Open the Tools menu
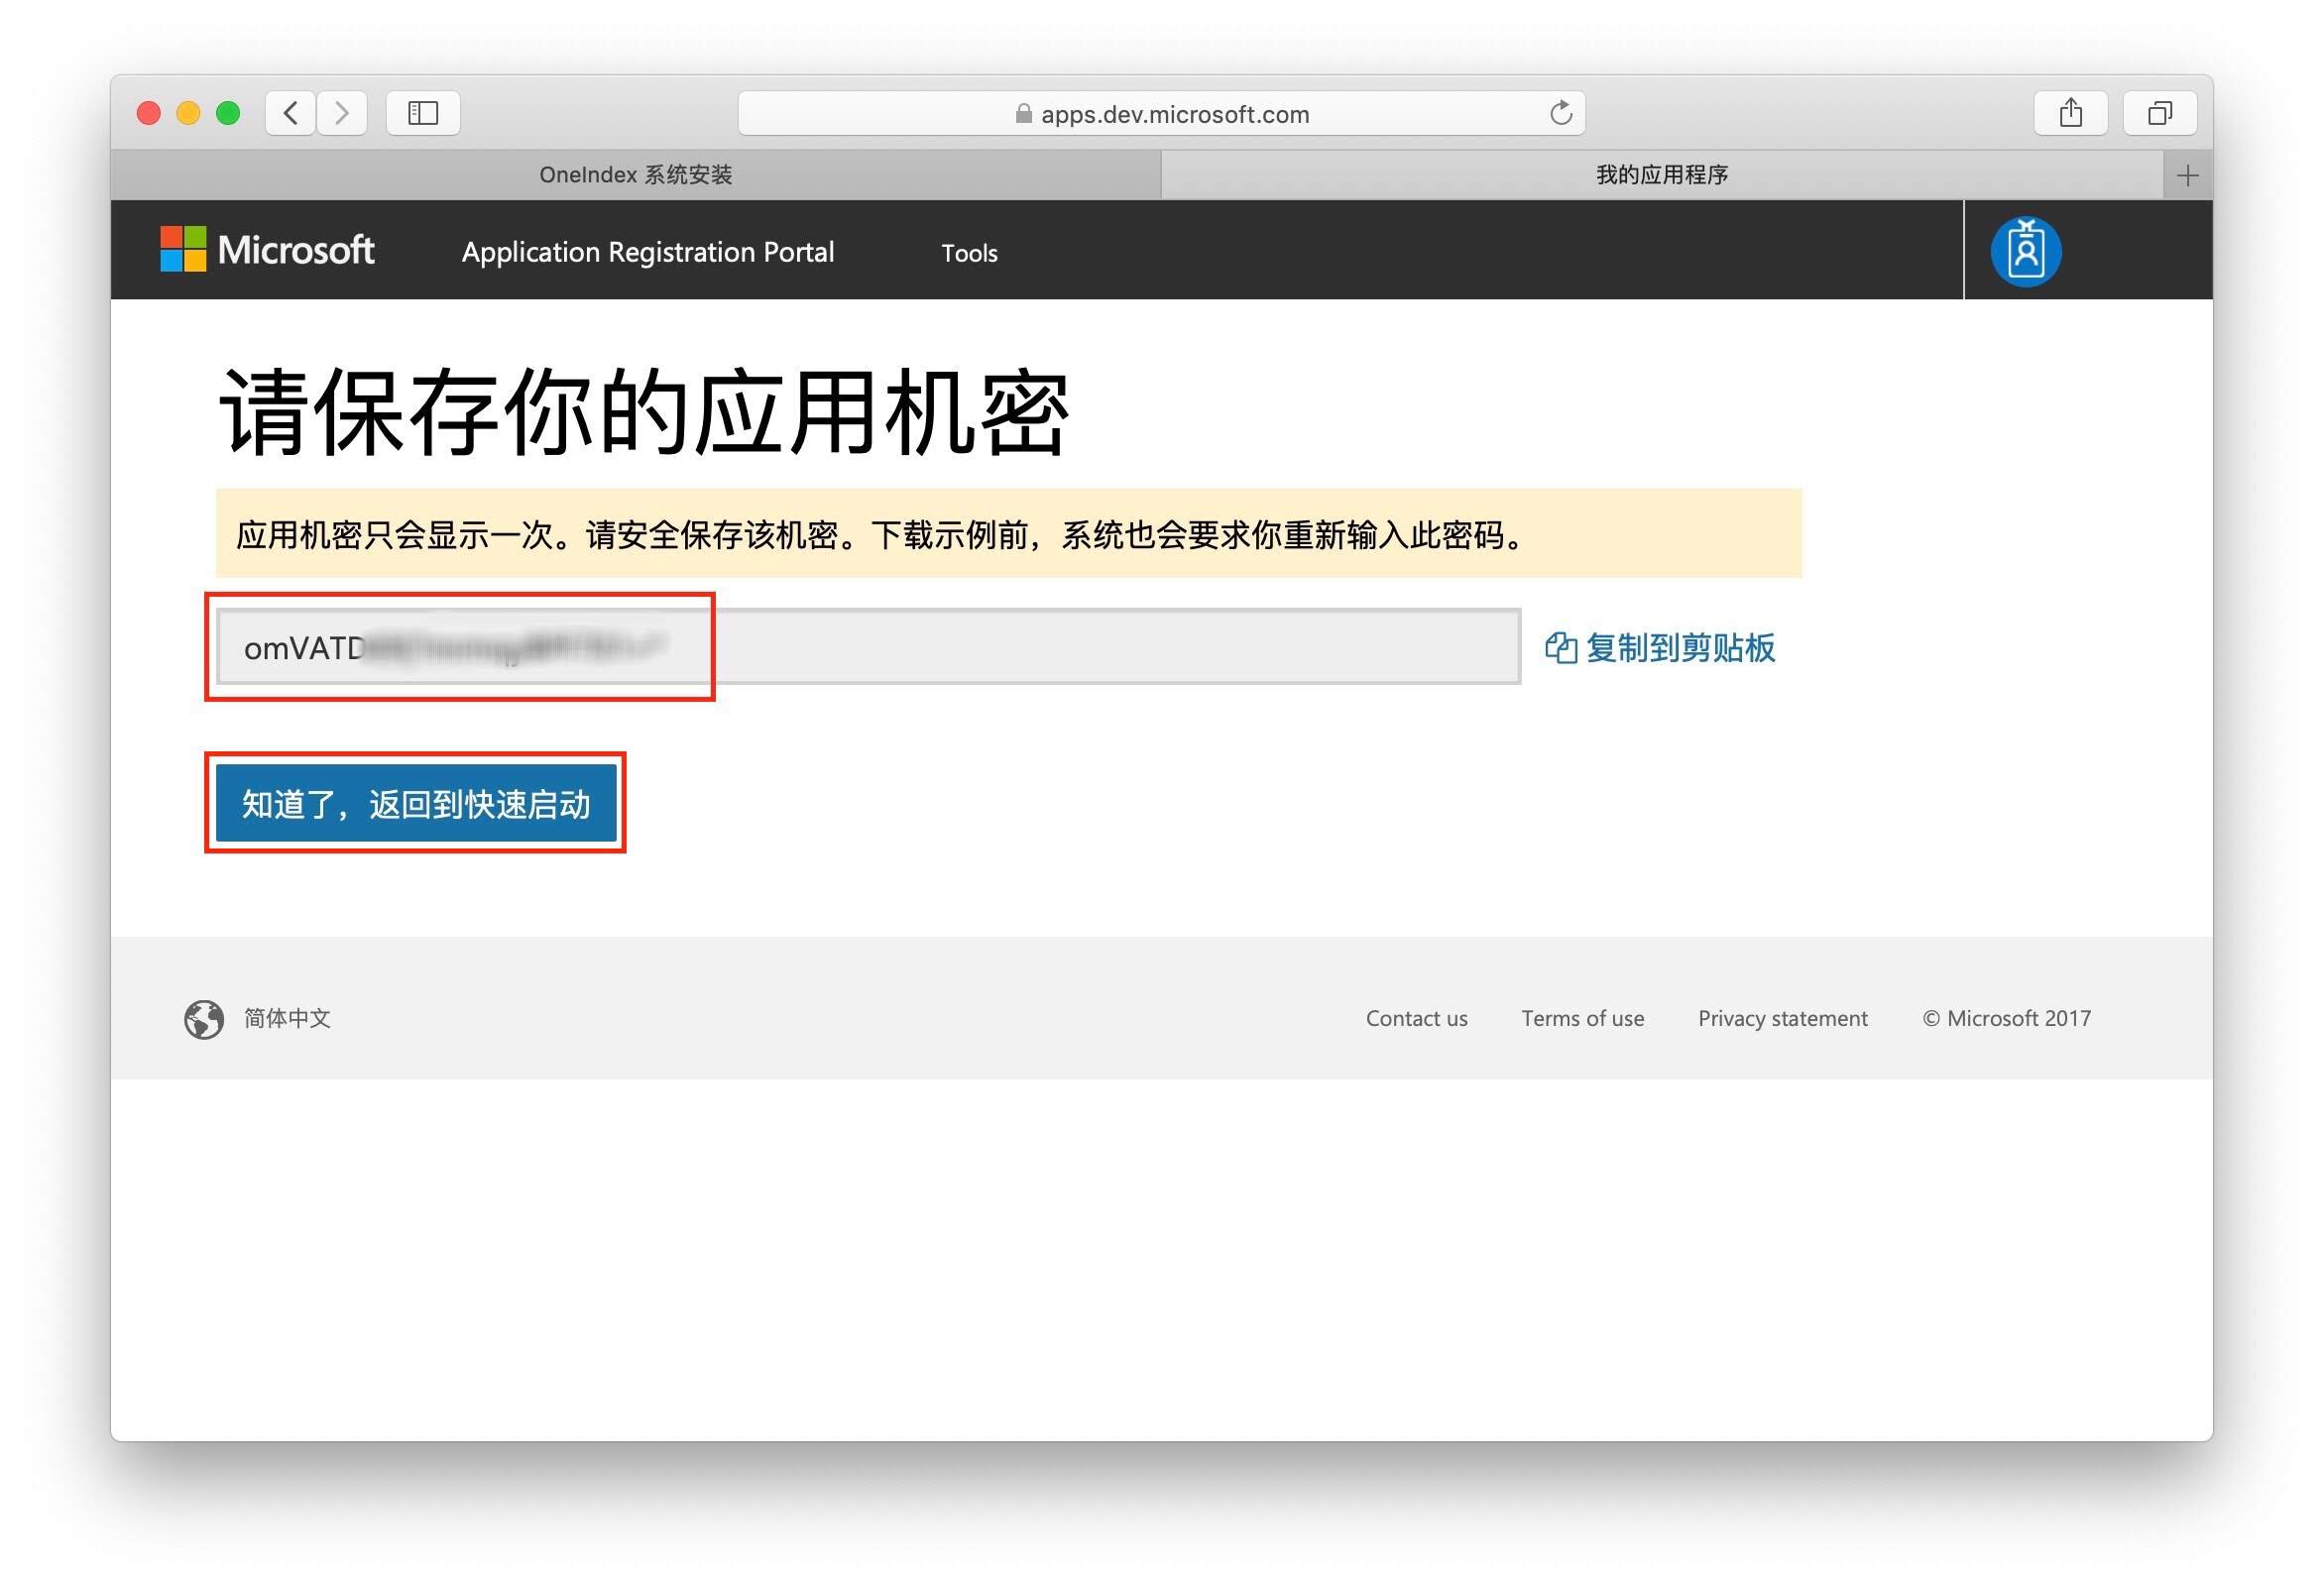The height and width of the screenshot is (1588, 2324). (x=968, y=253)
